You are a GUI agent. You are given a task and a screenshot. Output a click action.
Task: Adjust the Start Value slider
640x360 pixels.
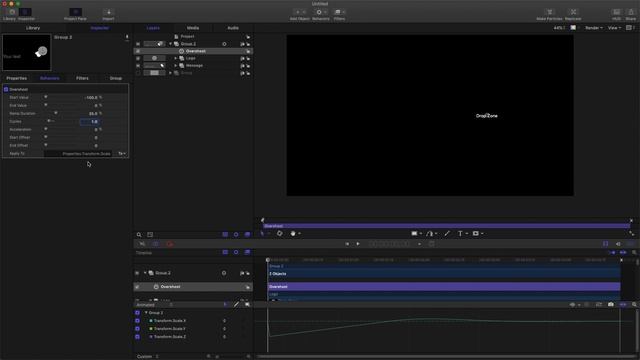click(x=46, y=97)
